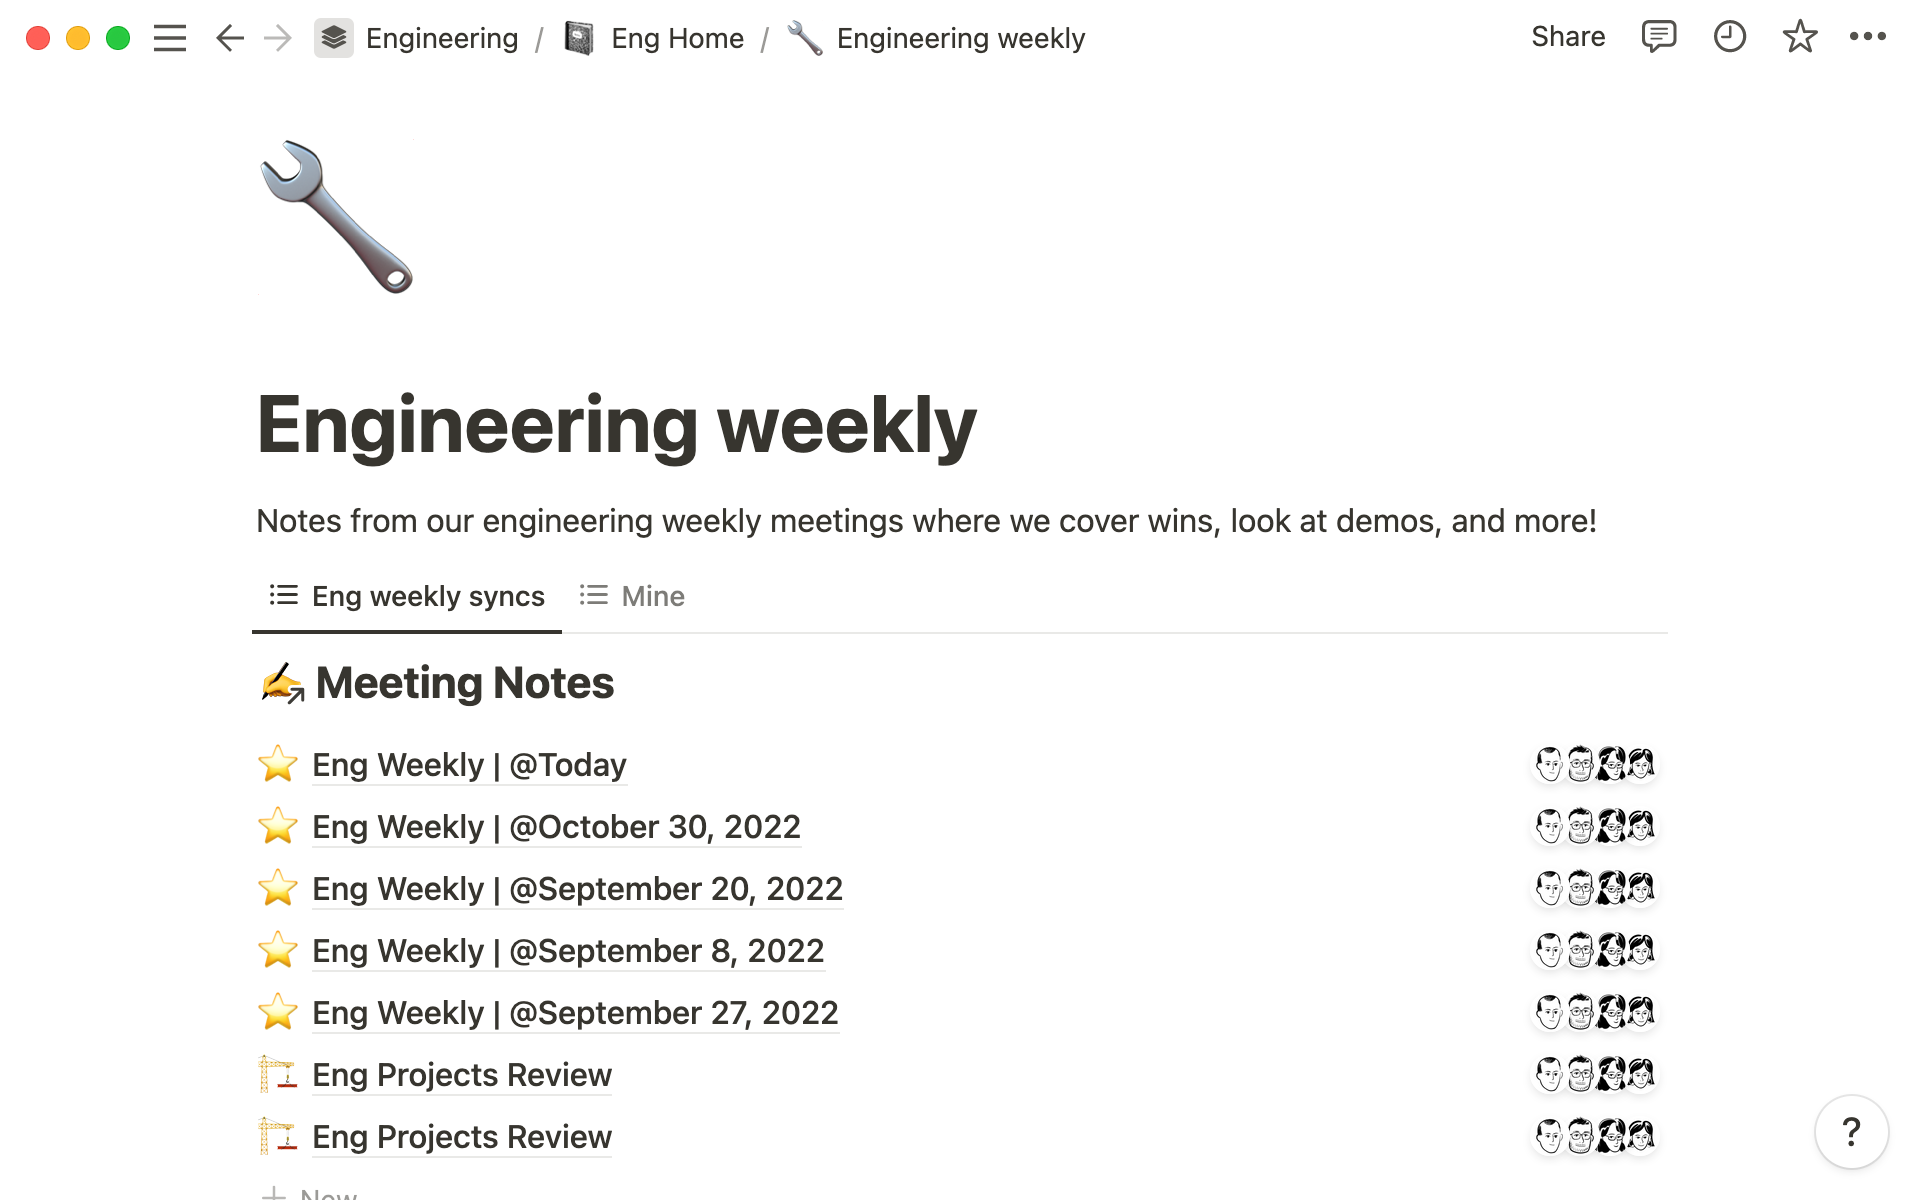Screen dimensions: 1920x1200
Task: Click the star icon on September 27 entry
Action: click(275, 1012)
